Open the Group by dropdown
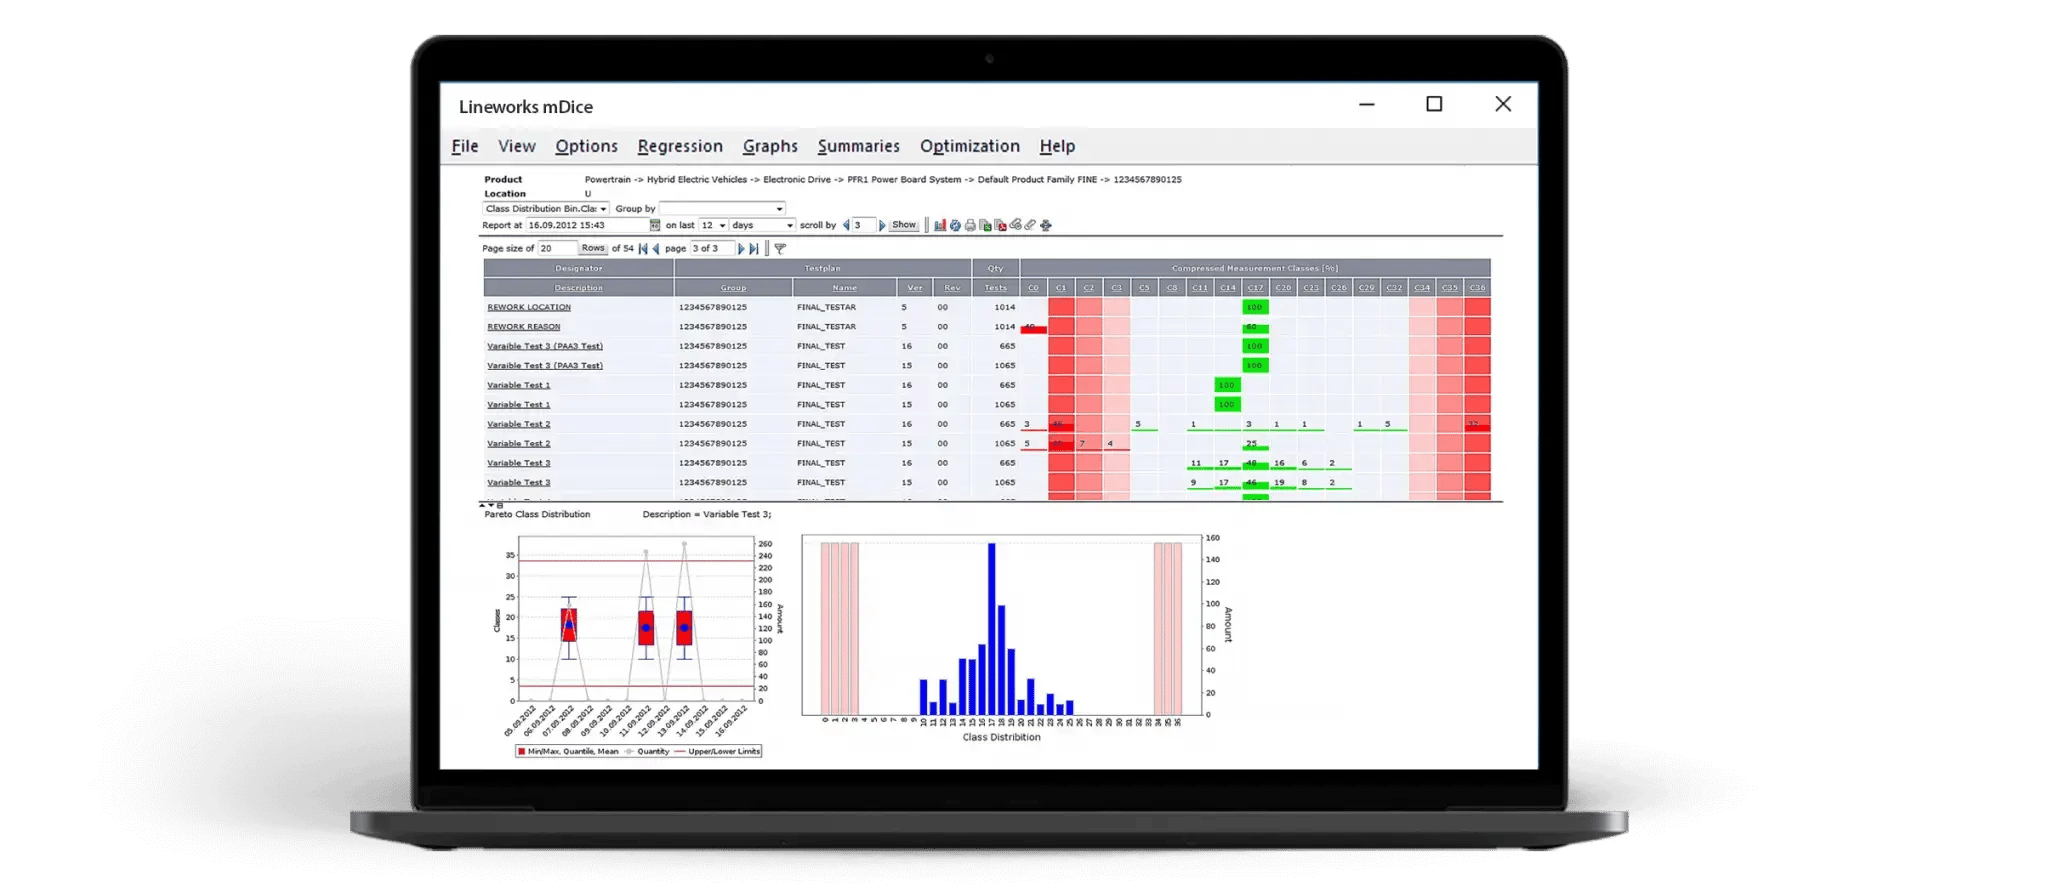Image resolution: width=2048 pixels, height=886 pixels. 779,209
